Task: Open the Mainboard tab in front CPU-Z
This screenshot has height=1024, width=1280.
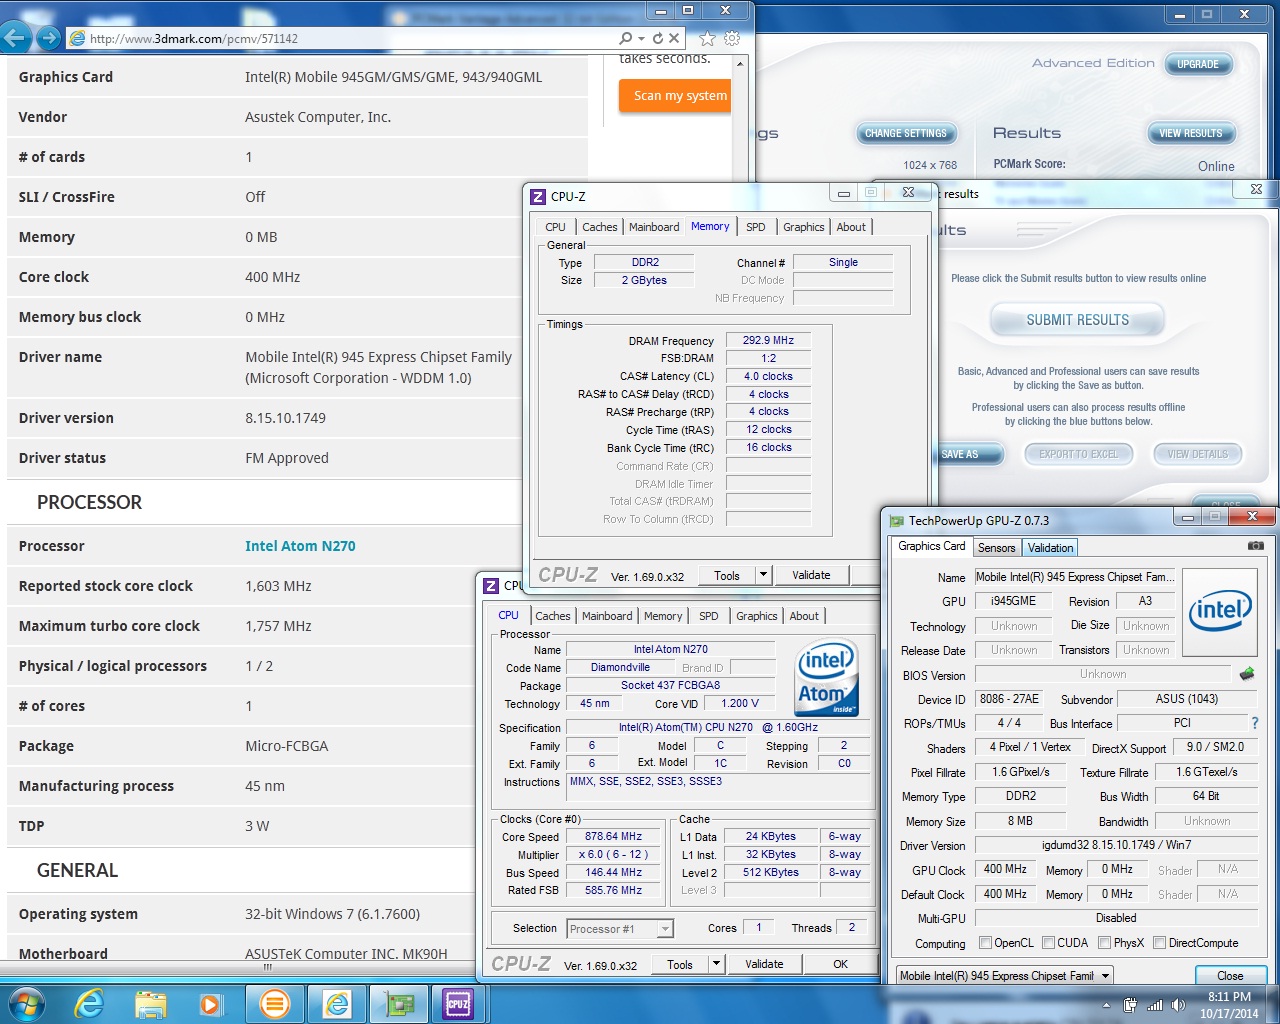Action: pyautogui.click(x=607, y=616)
